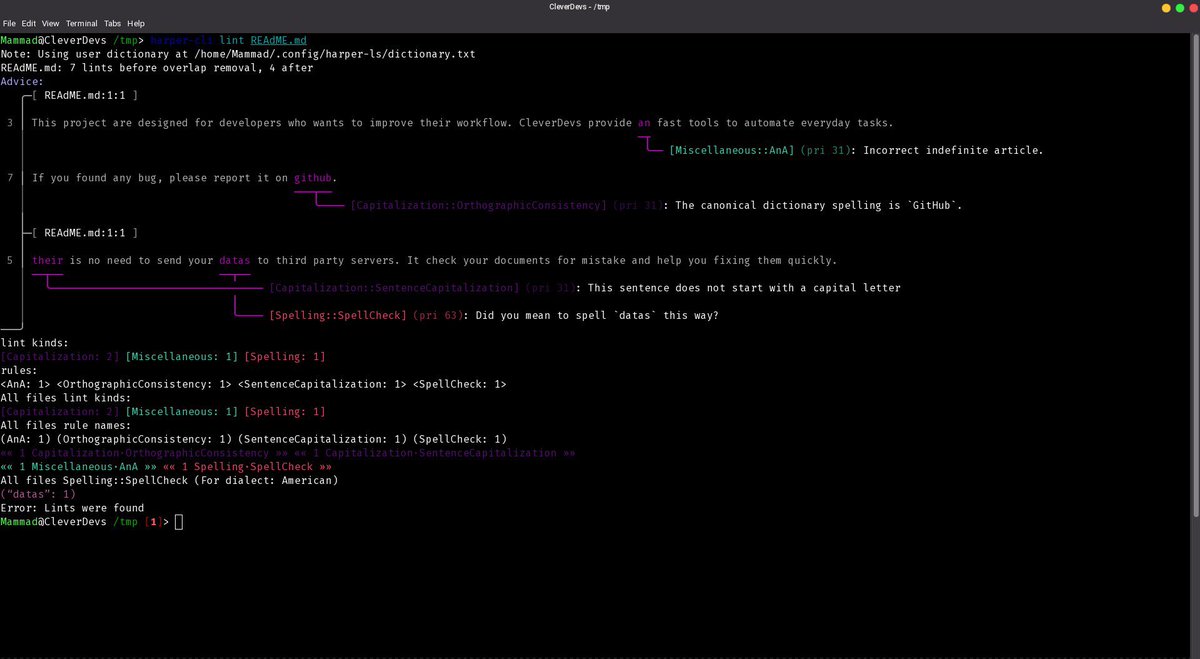Viewport: 1200px width, 659px height.
Task: Click the sentence "If you found any bug, please report it on"
Action: [160, 178]
